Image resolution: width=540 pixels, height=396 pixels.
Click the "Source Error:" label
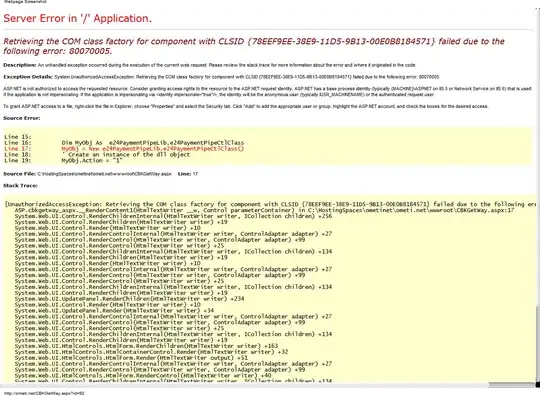[x=22, y=118]
